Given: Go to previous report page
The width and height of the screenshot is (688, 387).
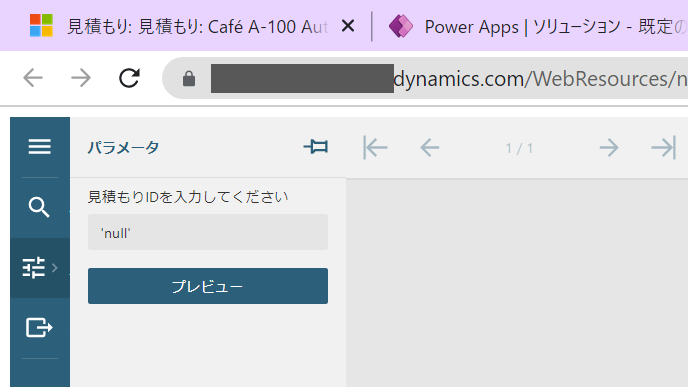Looking at the screenshot, I should tap(430, 147).
